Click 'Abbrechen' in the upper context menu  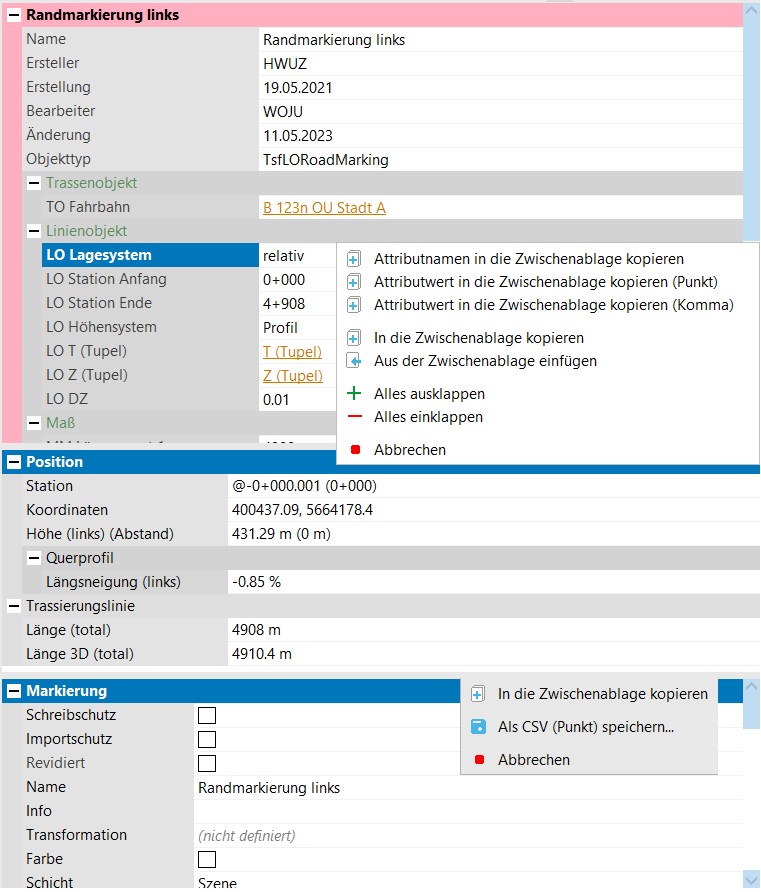tap(410, 450)
